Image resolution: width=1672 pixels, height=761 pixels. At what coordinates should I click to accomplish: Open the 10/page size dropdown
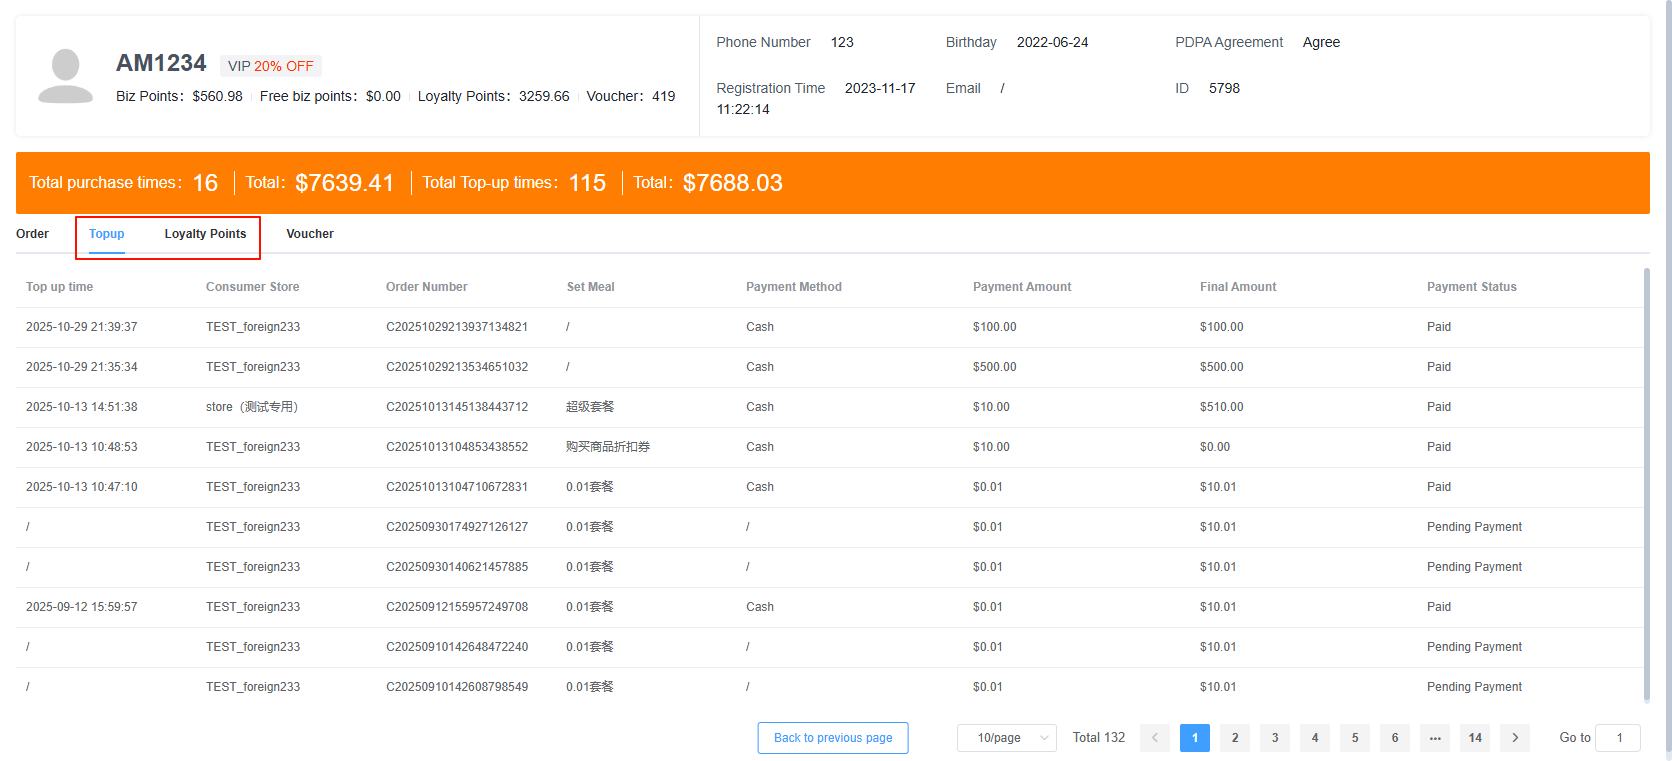(1006, 738)
